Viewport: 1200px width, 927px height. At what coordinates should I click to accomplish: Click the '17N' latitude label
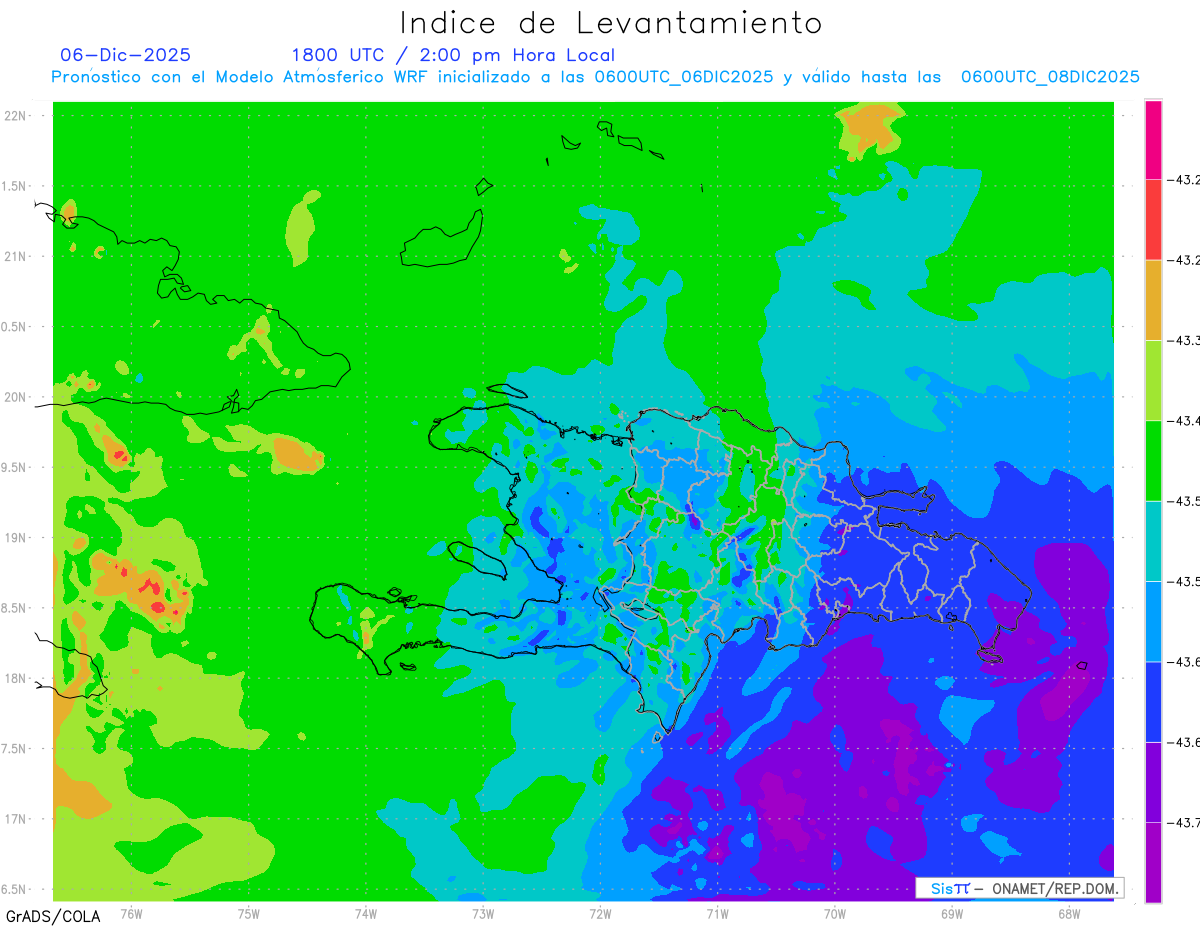coord(16,818)
